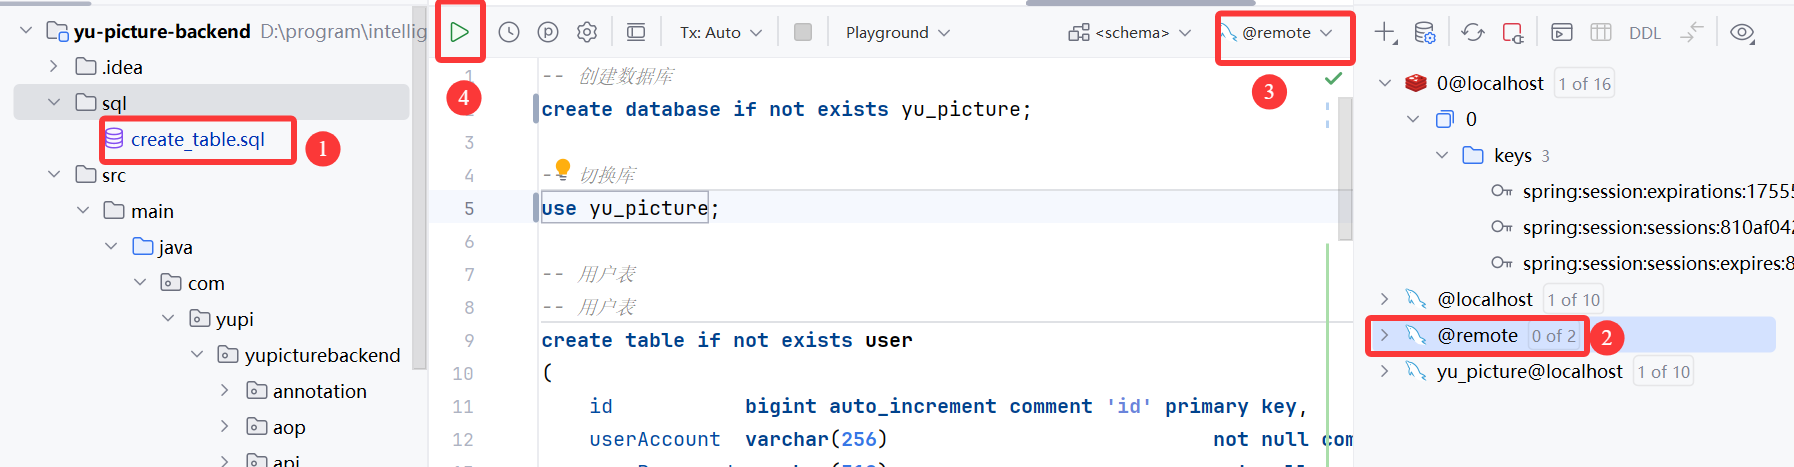Open the Playground resolve mode dropdown
1794x467 pixels.
click(x=897, y=32)
